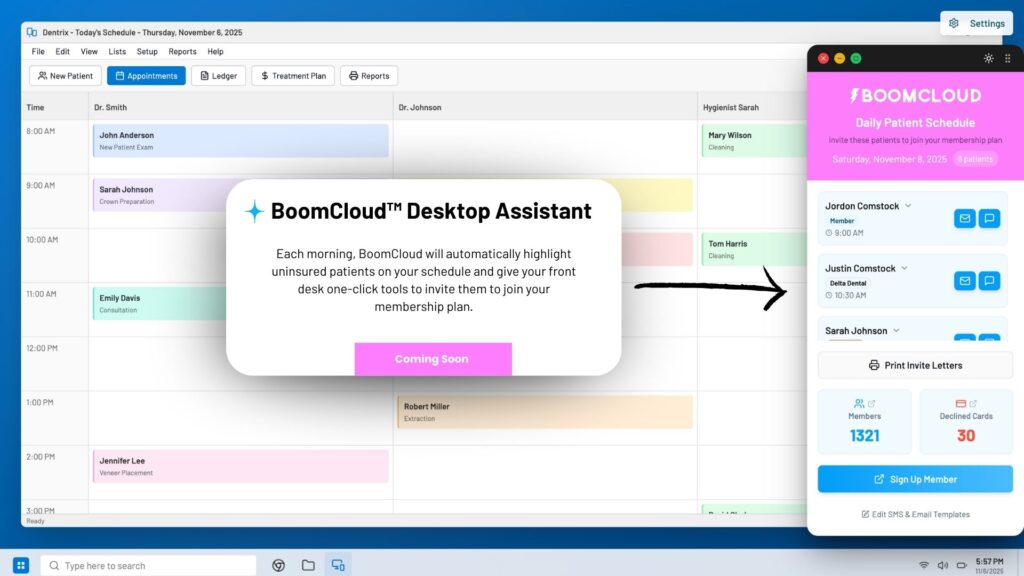Expand Sarah Johnson card chevron
The height and width of the screenshot is (576, 1024).
coord(896,330)
